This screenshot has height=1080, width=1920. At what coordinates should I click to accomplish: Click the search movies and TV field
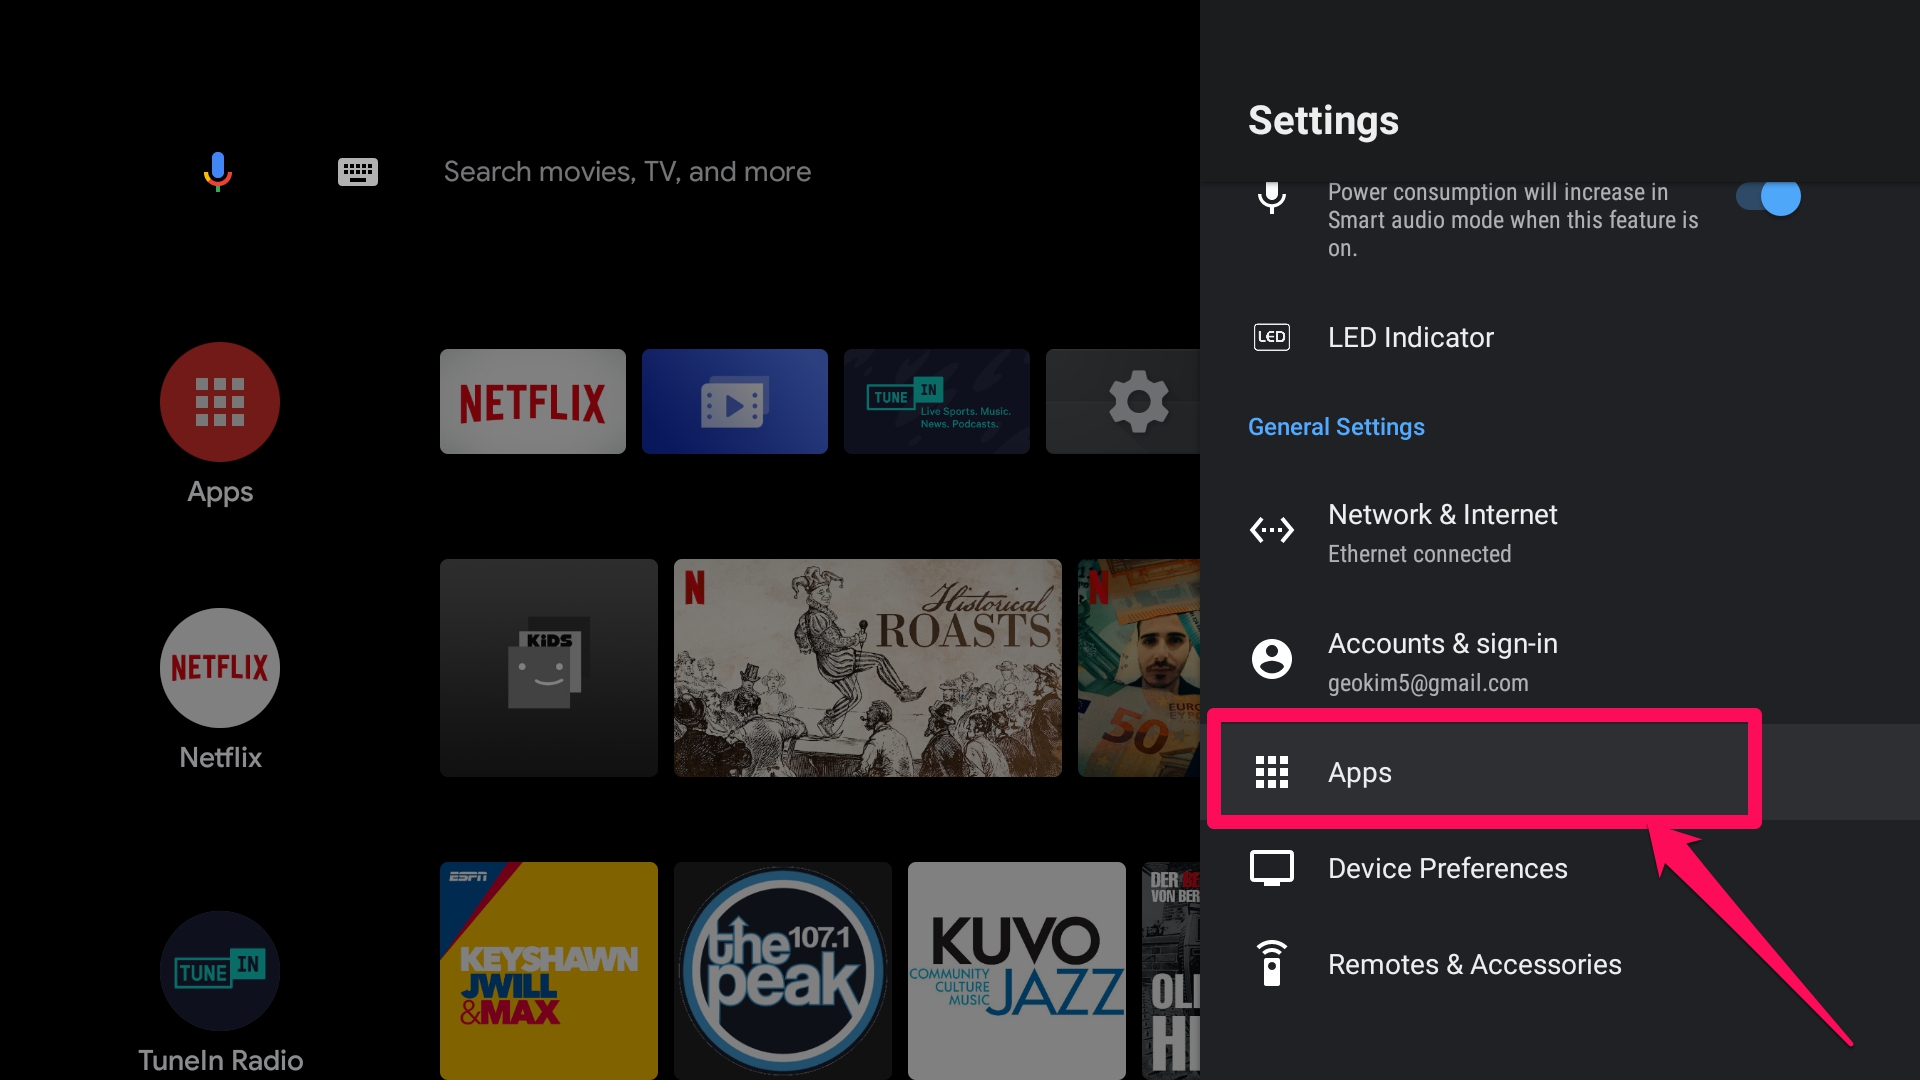[627, 172]
